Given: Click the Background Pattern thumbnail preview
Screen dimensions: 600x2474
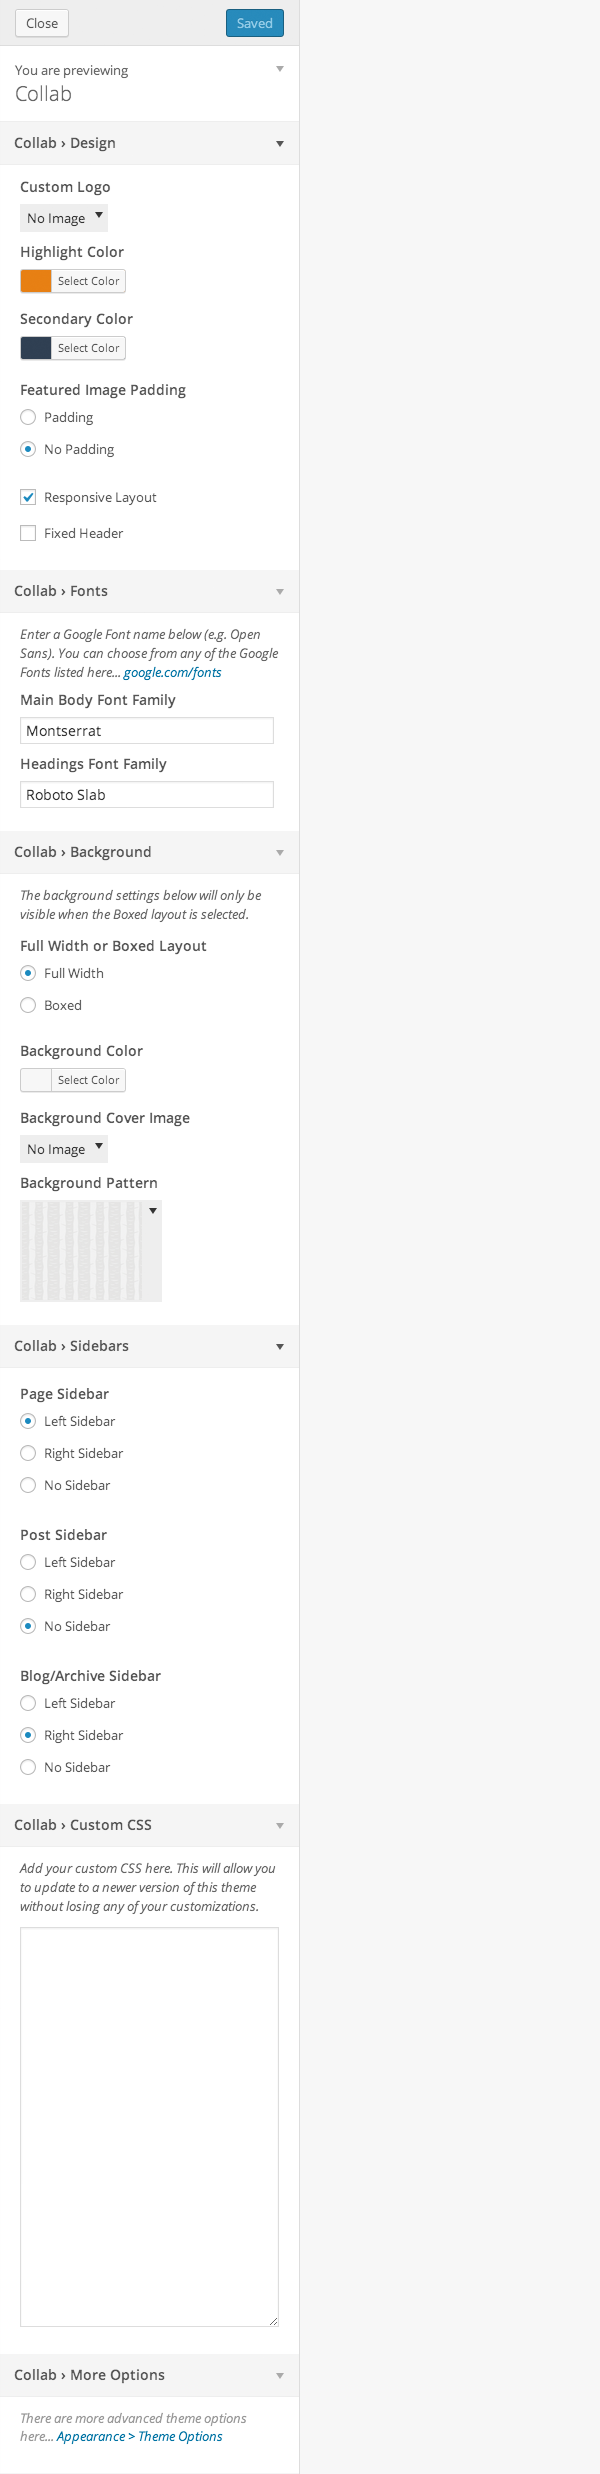Looking at the screenshot, I should coord(81,1251).
